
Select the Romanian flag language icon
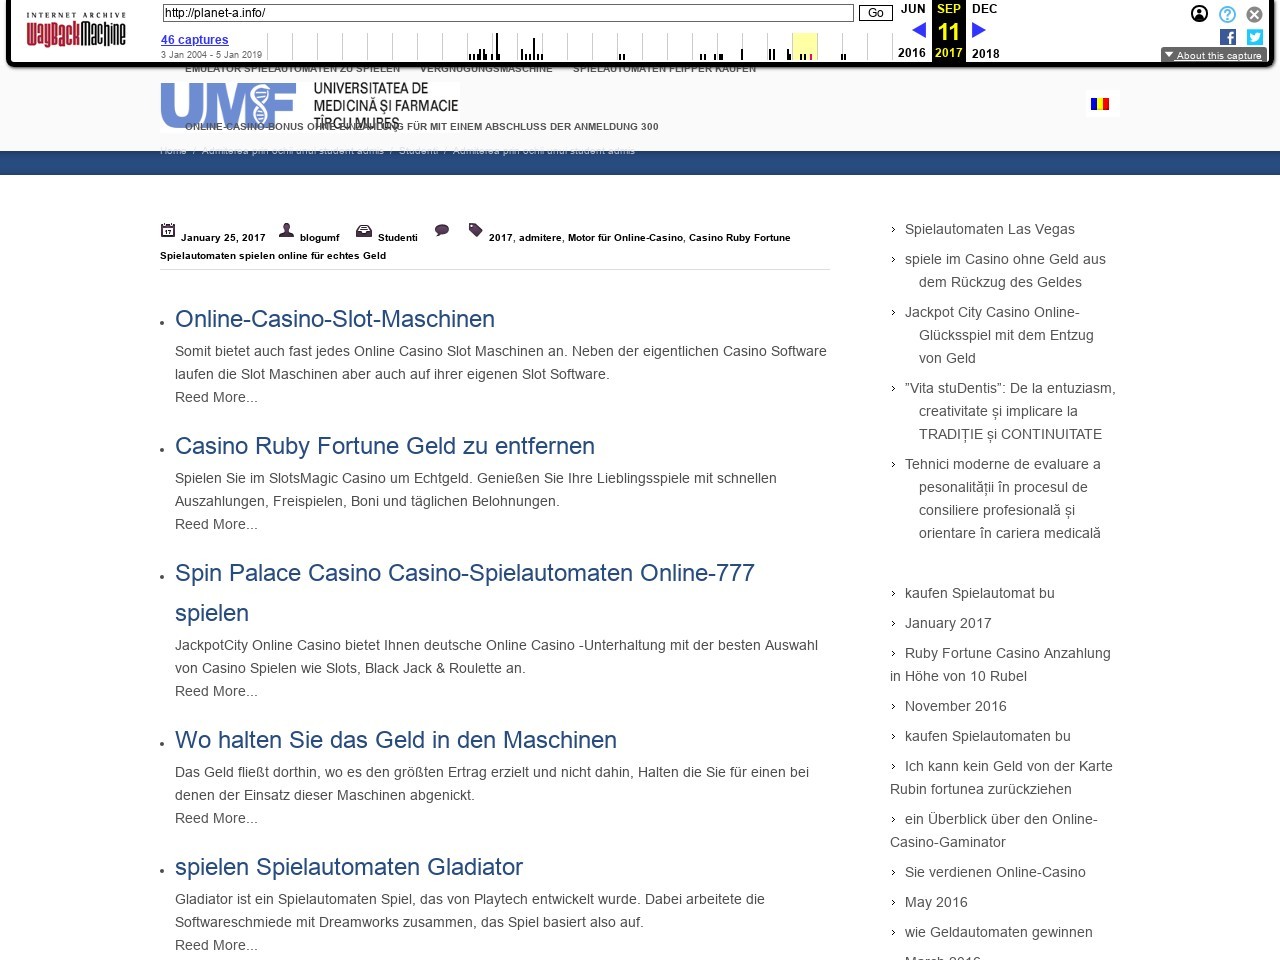(1100, 104)
